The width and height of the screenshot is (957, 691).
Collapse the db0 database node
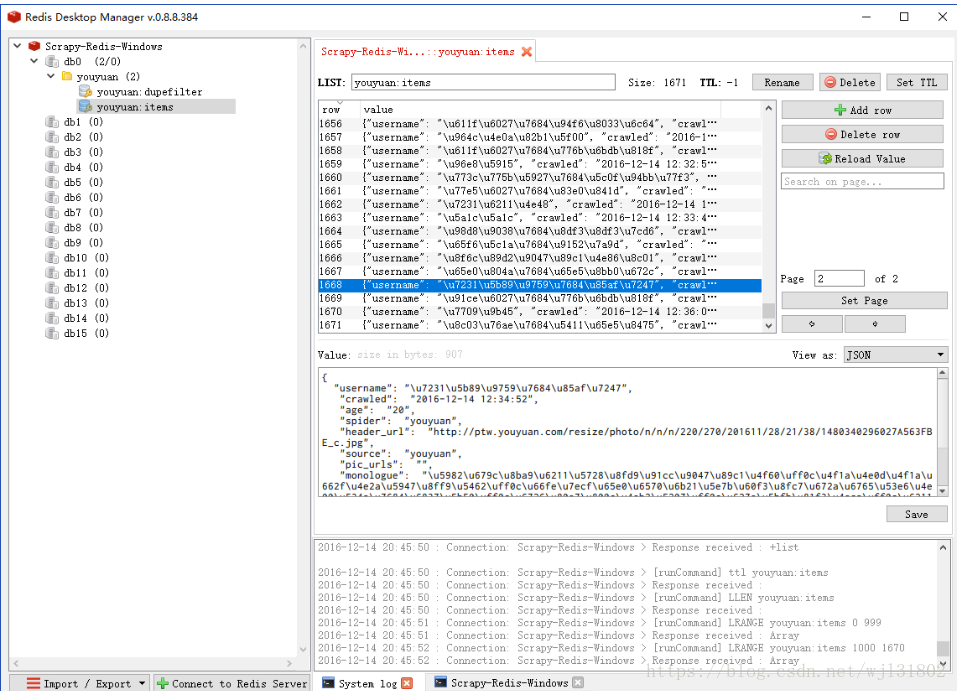click(34, 61)
